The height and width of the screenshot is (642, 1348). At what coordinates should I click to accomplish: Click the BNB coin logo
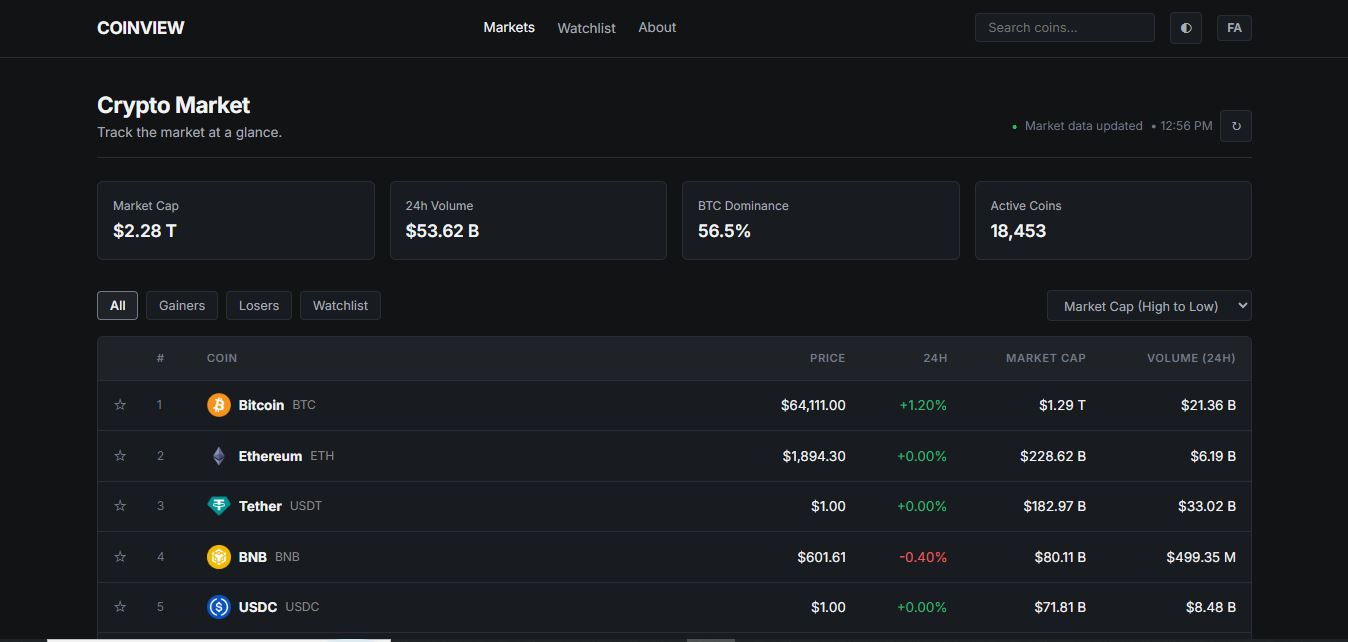(x=218, y=557)
